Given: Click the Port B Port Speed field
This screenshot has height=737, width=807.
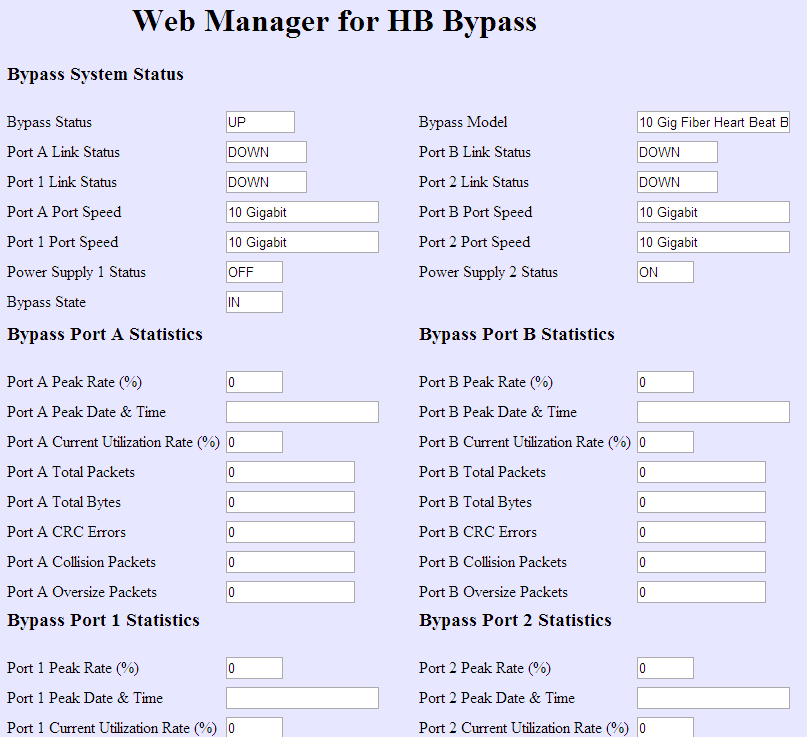Looking at the screenshot, I should pos(713,212).
